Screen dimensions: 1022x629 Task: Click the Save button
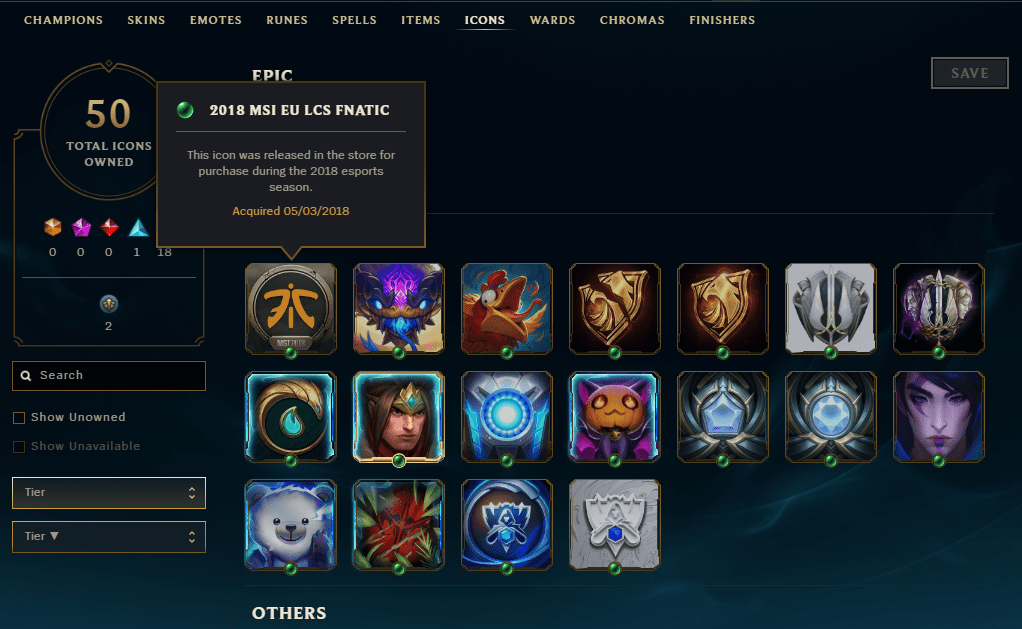click(x=970, y=73)
